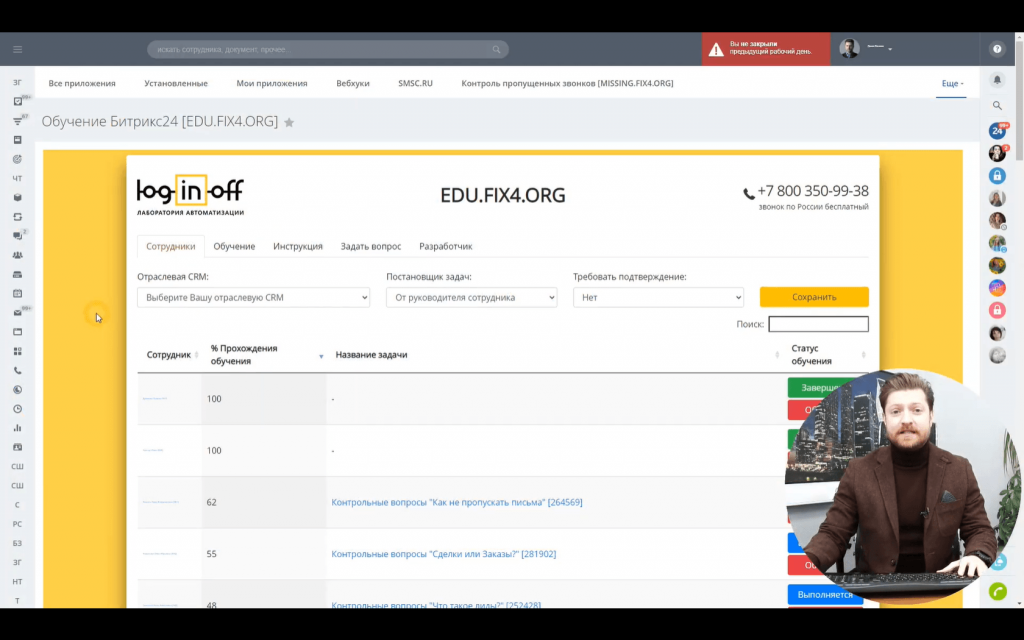Open the blue 24 chat icon

pos(997,131)
